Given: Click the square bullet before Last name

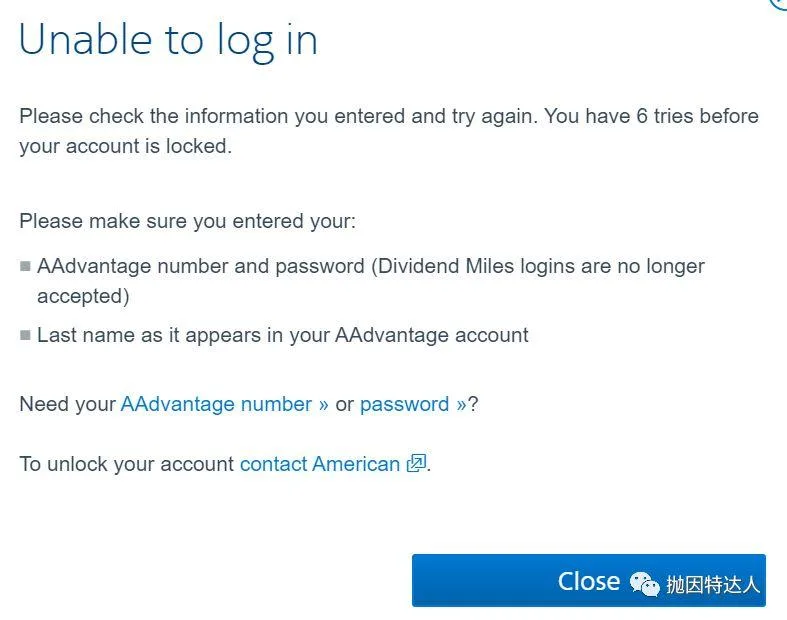Looking at the screenshot, I should (x=25, y=336).
